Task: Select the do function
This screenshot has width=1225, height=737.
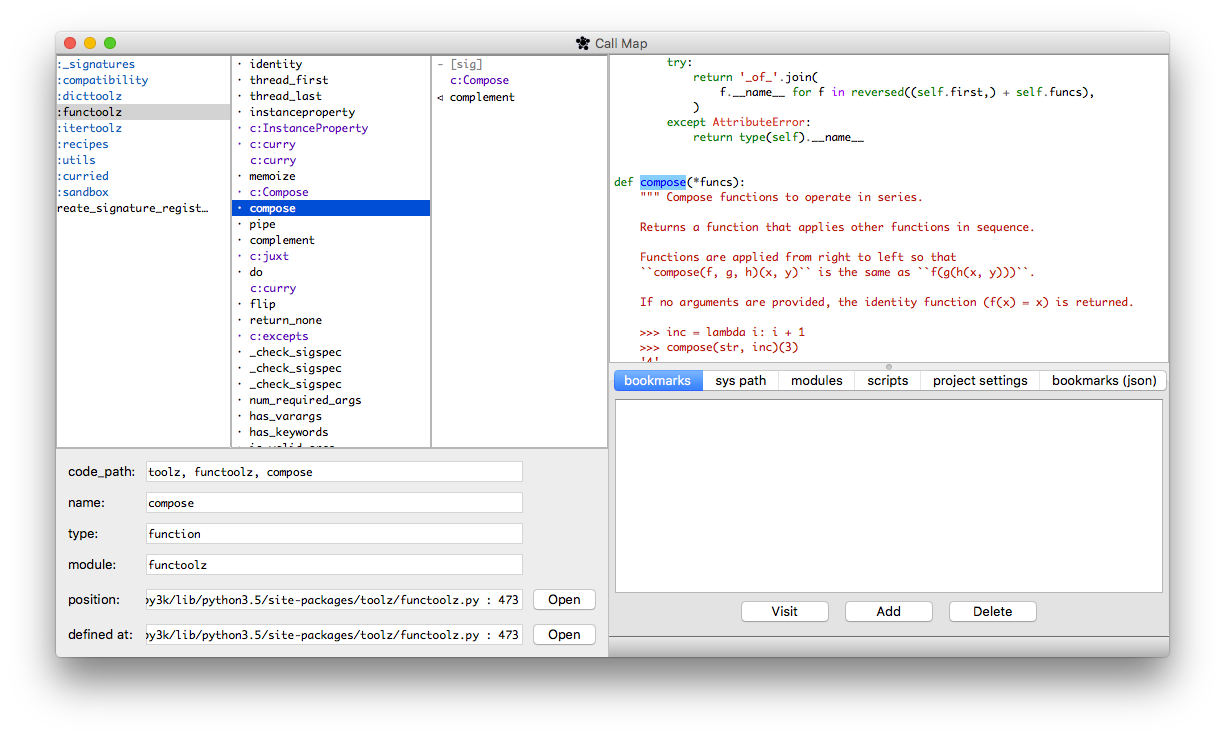Action: tap(331, 272)
